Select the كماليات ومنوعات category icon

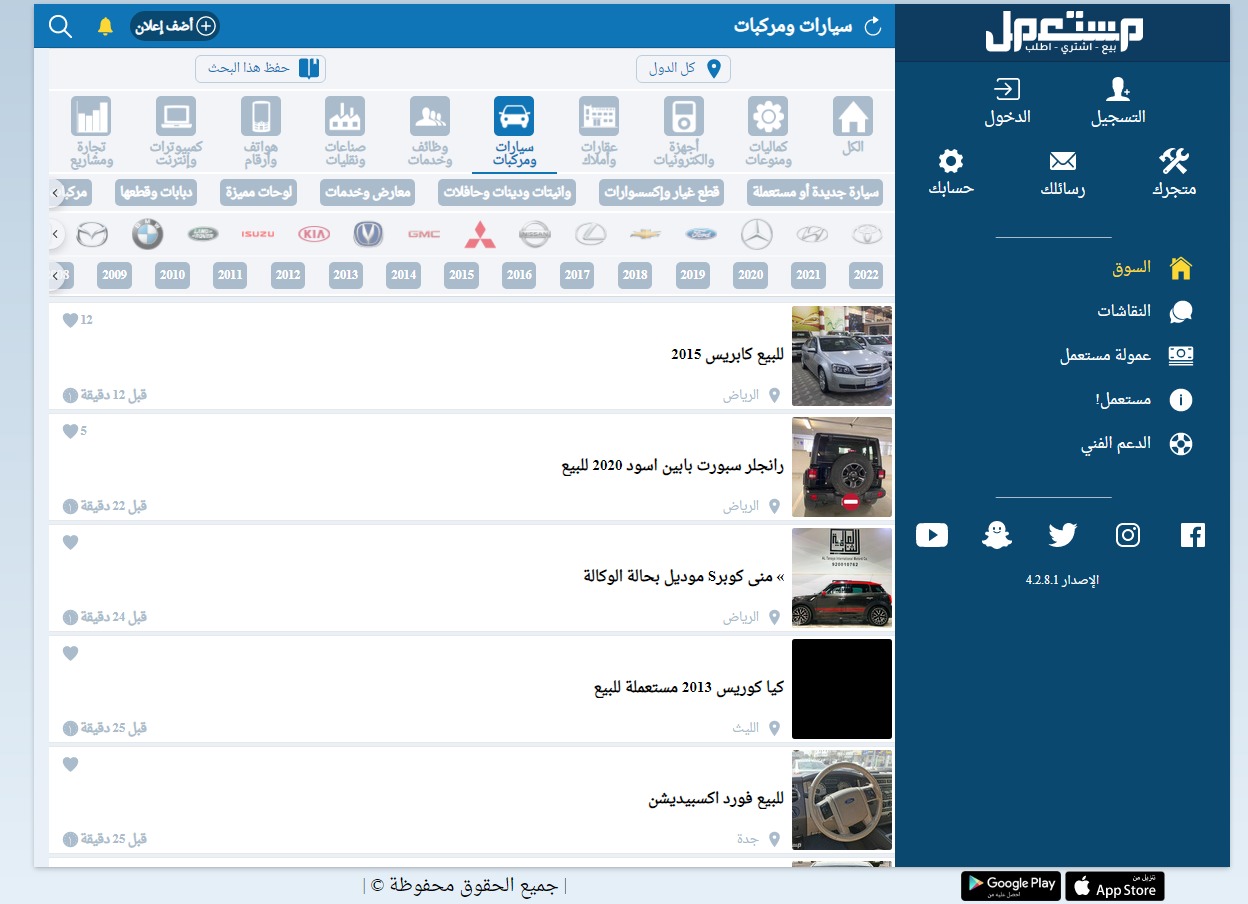767,115
